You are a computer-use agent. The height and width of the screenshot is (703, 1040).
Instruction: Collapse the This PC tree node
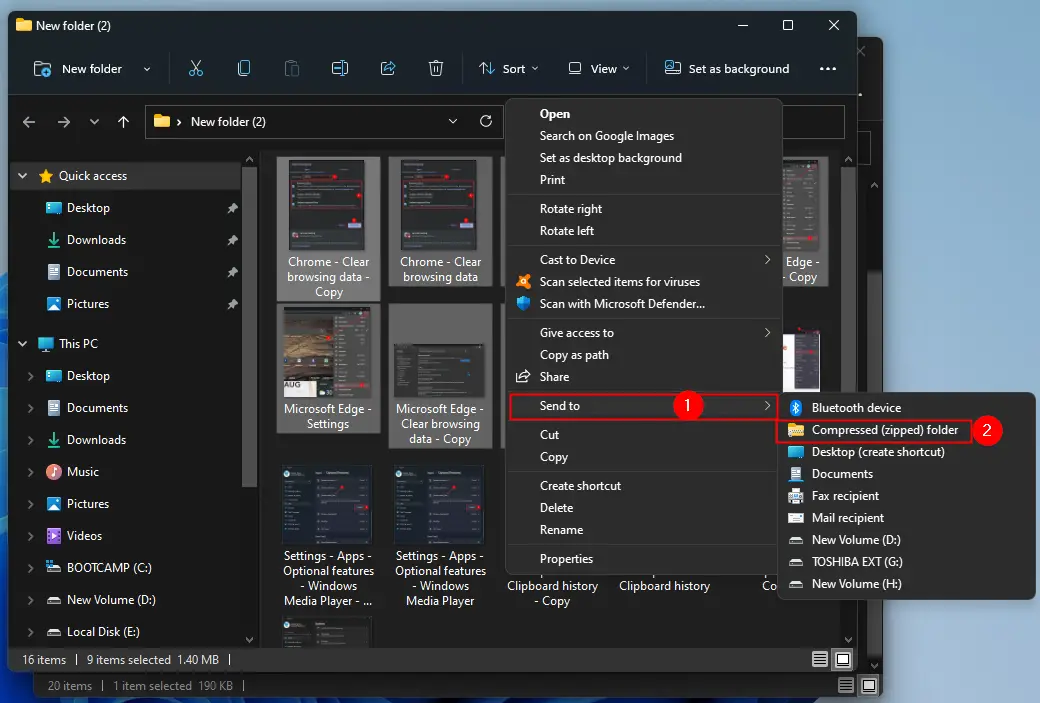23,344
